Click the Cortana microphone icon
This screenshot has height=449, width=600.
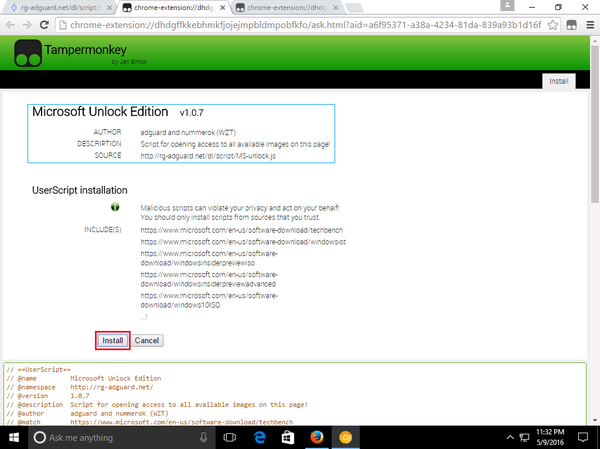[x=203, y=438]
